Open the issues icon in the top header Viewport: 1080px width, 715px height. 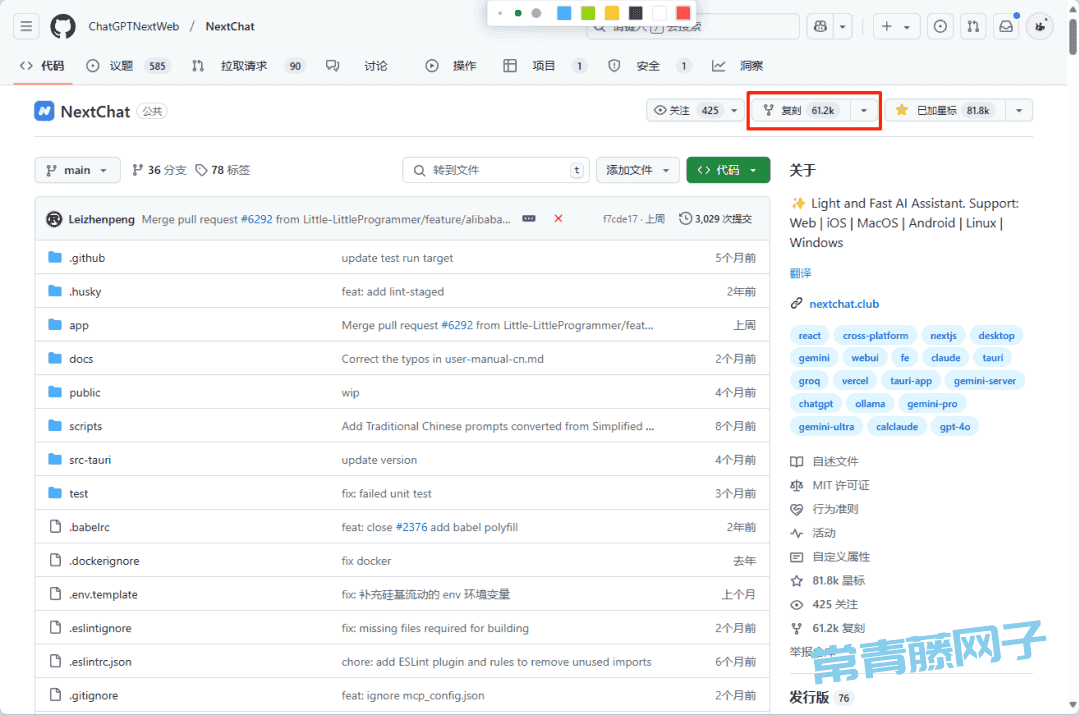(x=939, y=26)
